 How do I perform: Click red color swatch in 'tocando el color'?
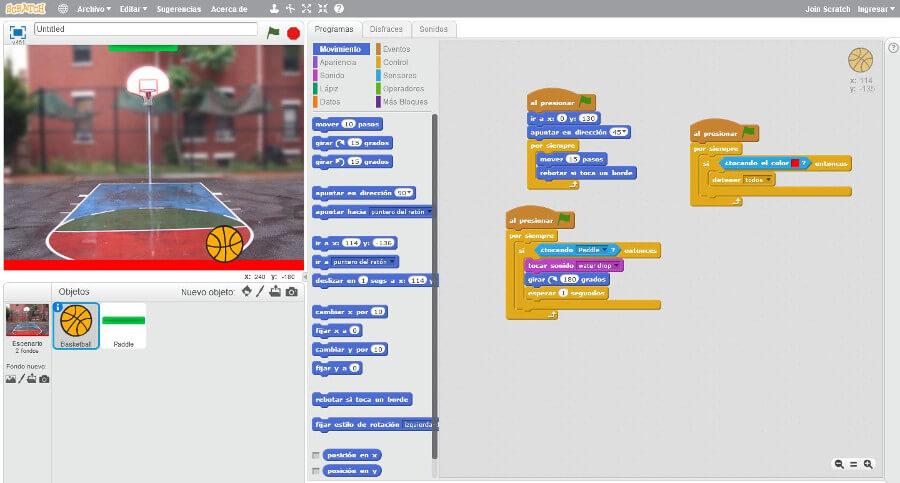(795, 163)
